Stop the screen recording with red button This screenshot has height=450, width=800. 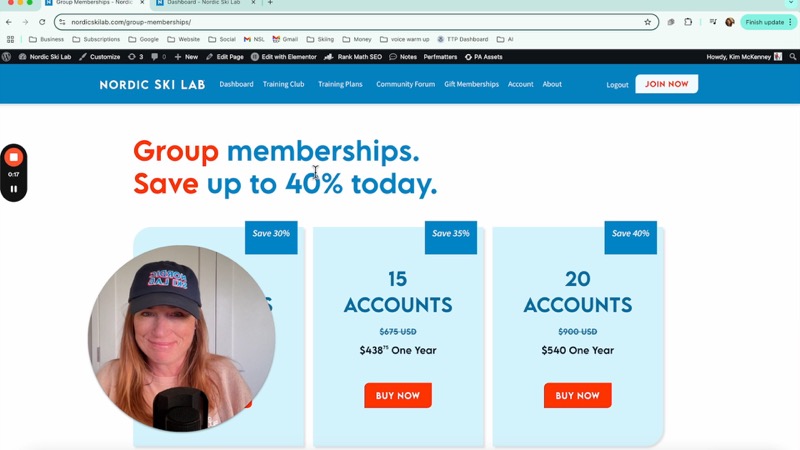click(14, 158)
